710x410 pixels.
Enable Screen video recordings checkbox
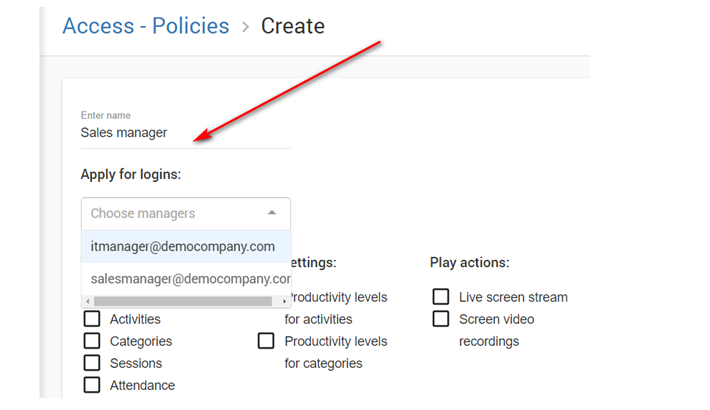click(x=441, y=319)
